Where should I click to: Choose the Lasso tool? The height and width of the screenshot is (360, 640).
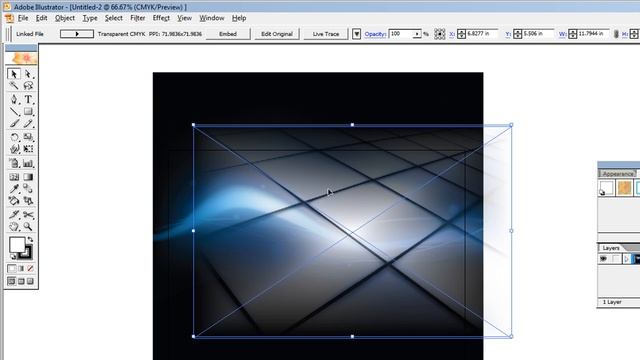[28, 85]
